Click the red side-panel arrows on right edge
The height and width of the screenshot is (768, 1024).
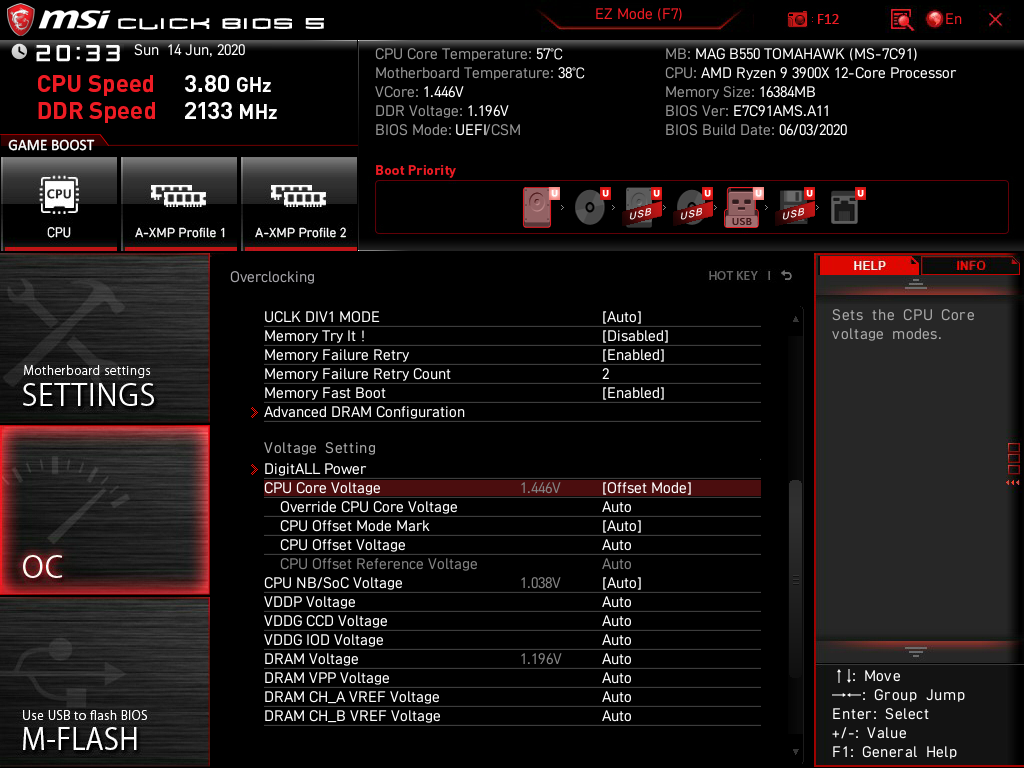tap(1012, 483)
